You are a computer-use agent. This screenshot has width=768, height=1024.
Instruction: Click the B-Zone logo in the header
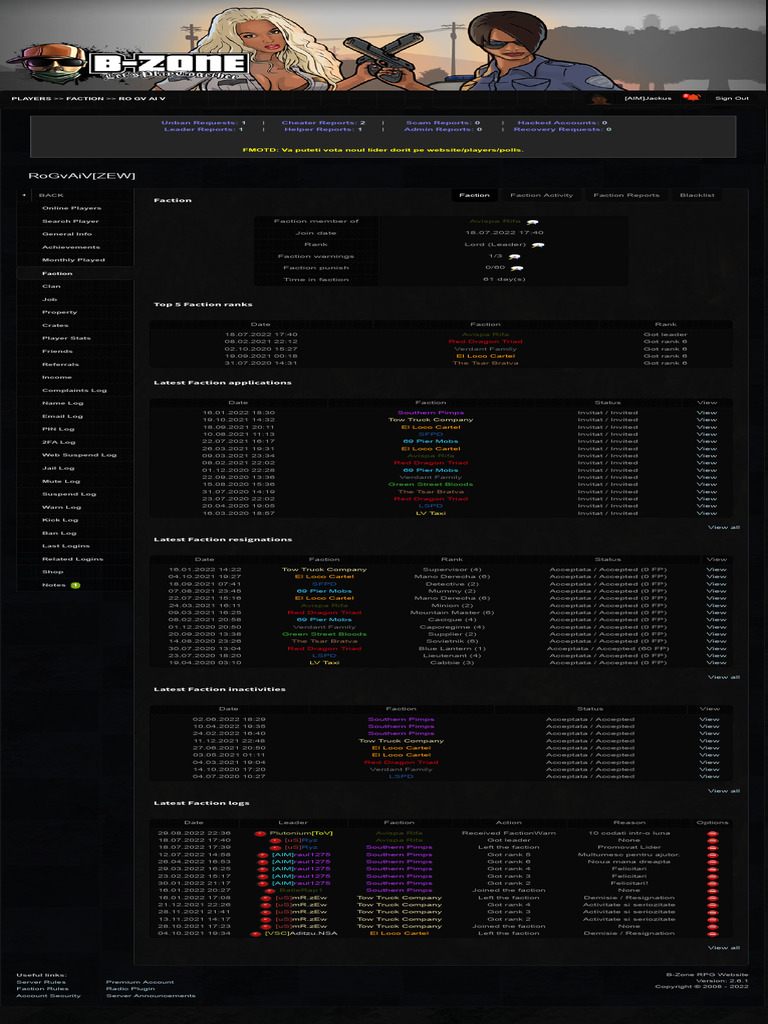tap(131, 64)
